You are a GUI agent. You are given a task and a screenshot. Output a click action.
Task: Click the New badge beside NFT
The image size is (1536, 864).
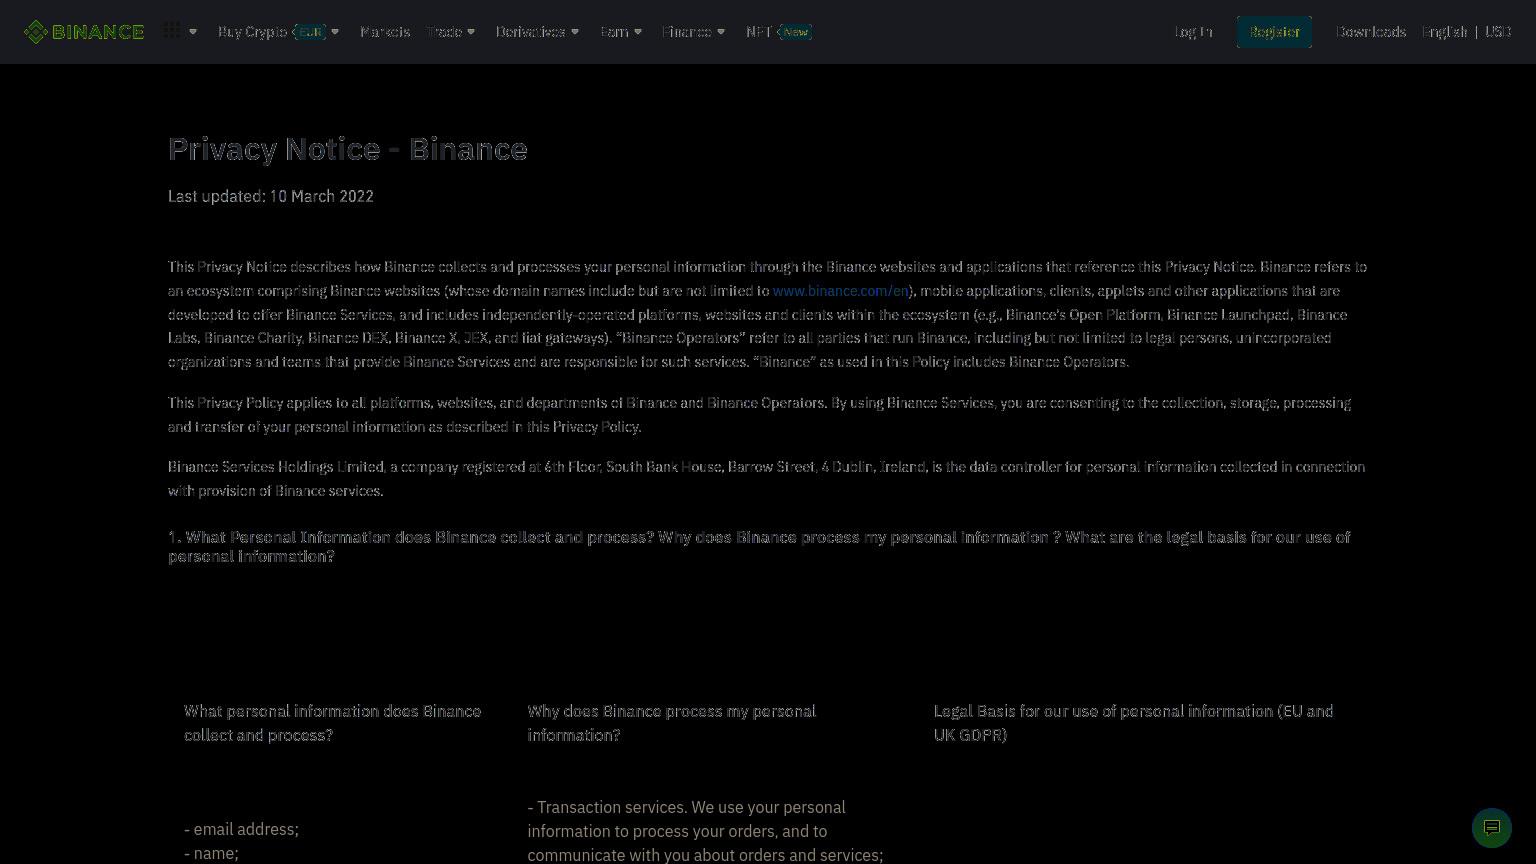click(795, 32)
